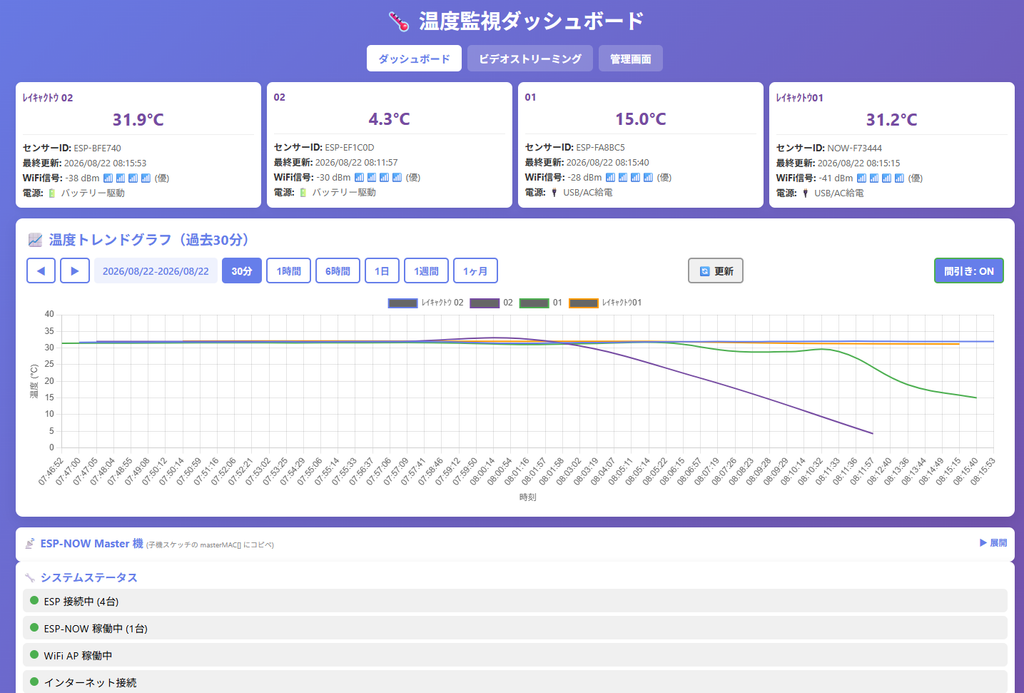Switch to the 管理画面 tab
Screen dimensions: 1024x693
pyautogui.click(x=630, y=59)
